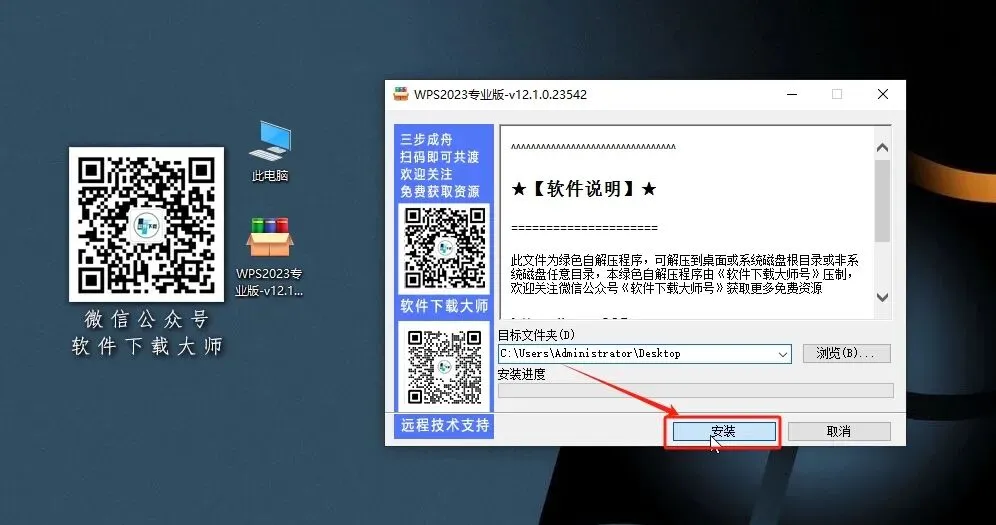This screenshot has width=996, height=525.
Task: Click the description scrollbar thumb
Action: [882, 201]
